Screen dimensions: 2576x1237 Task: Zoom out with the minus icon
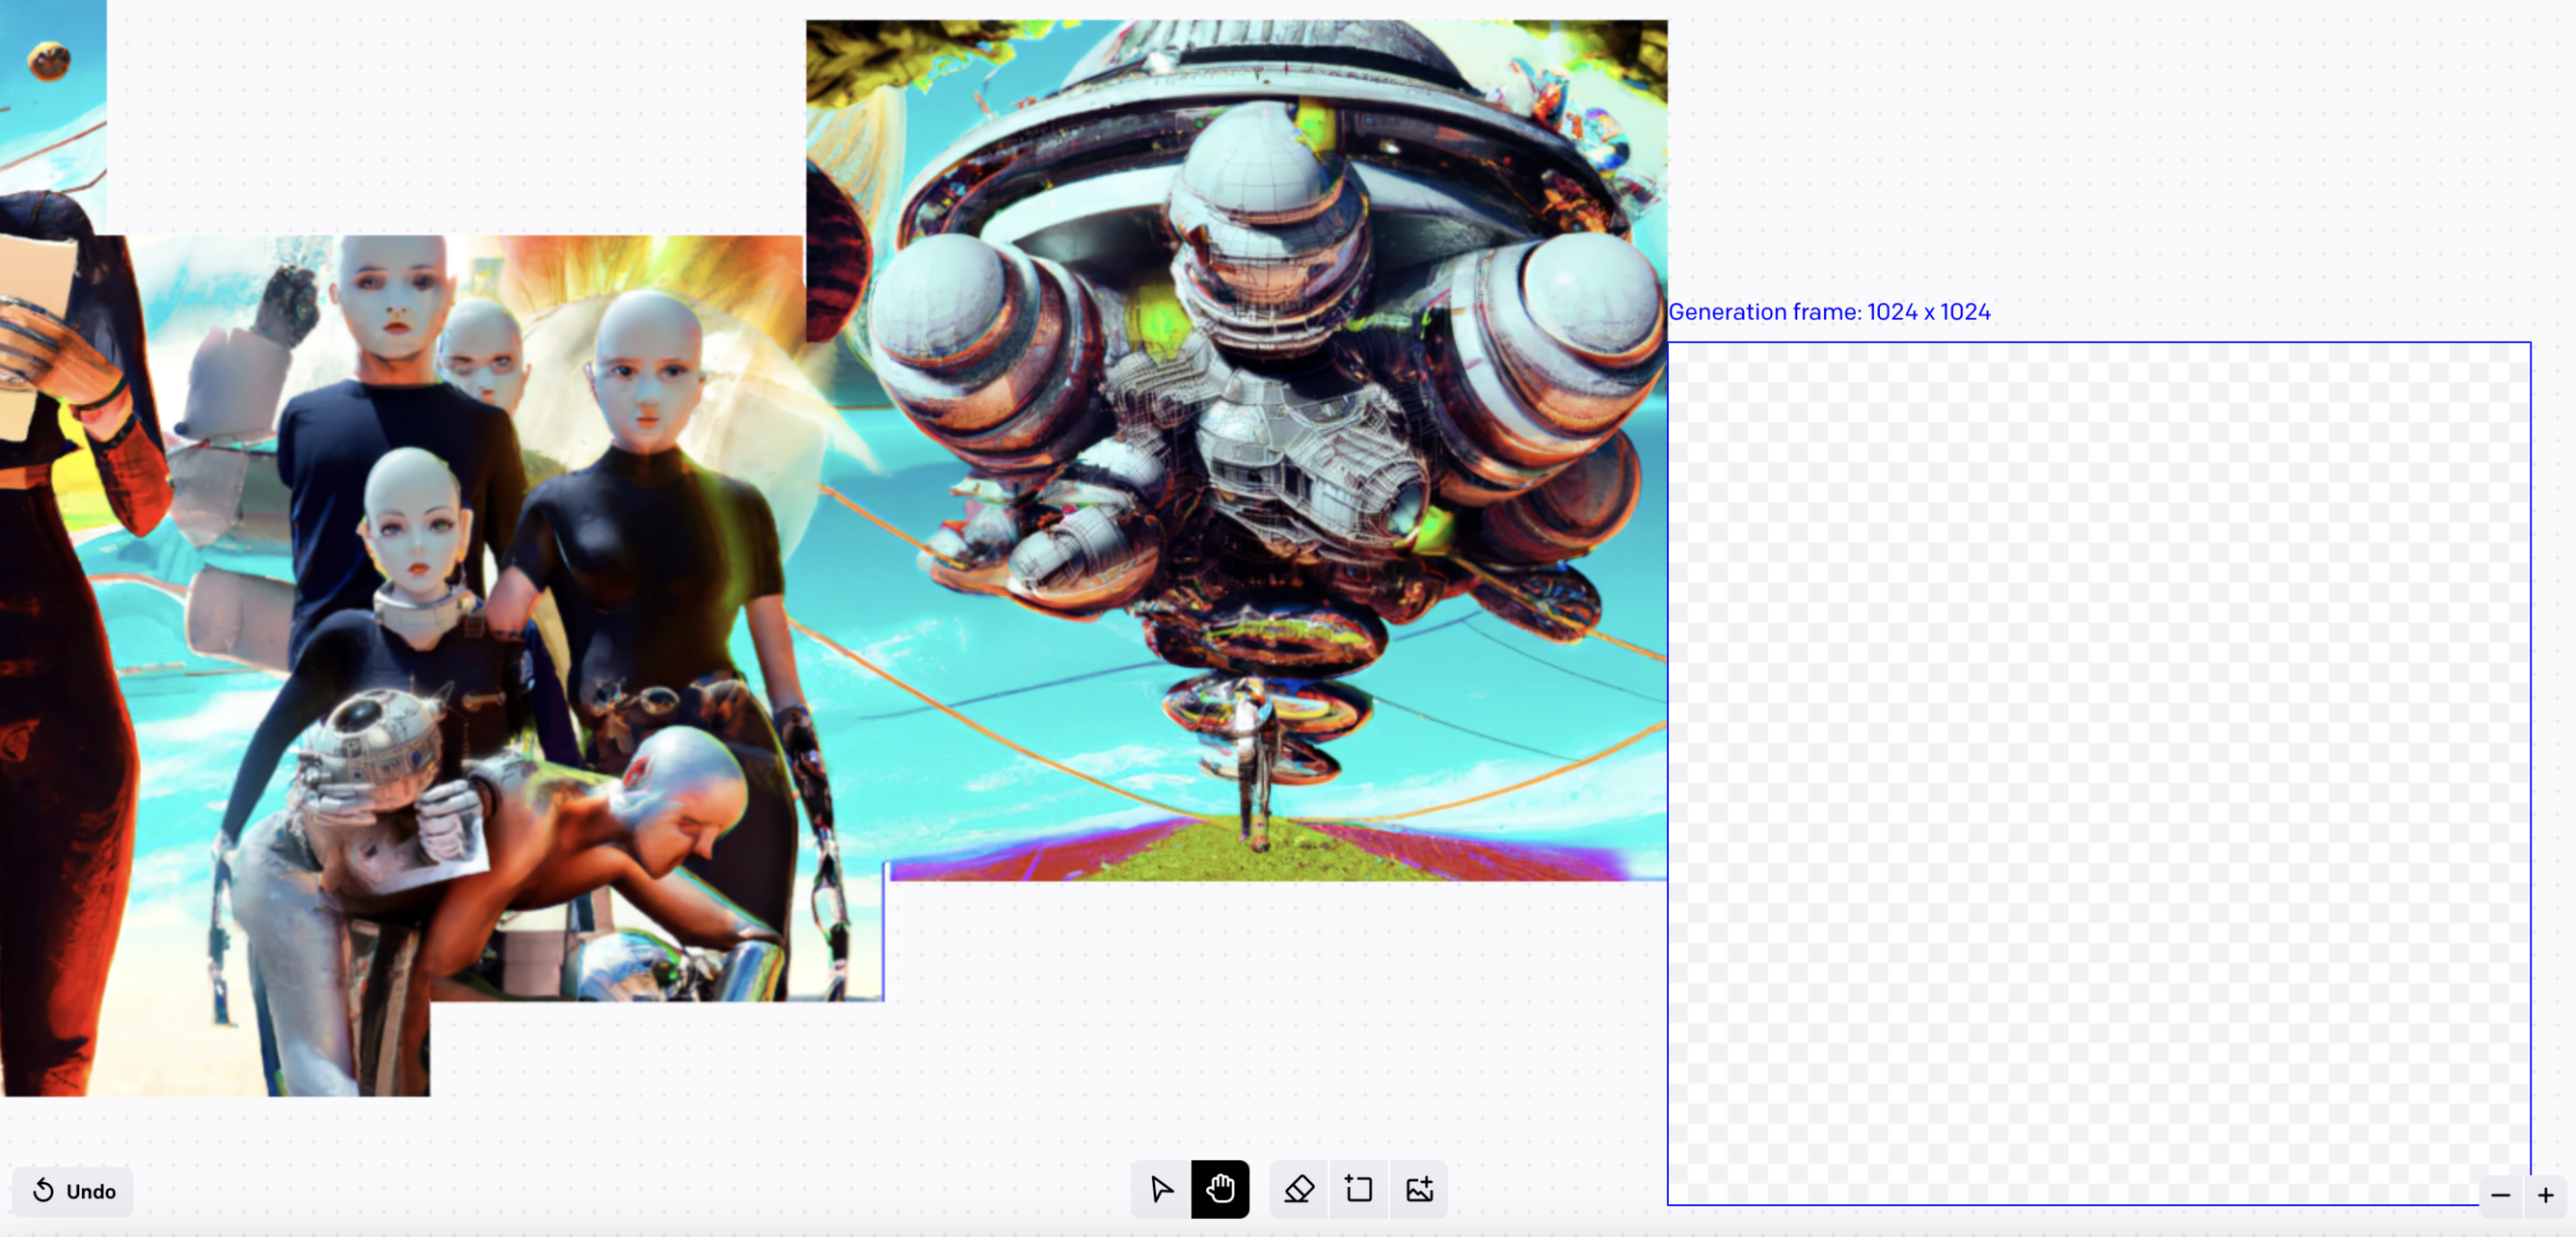2500,1195
